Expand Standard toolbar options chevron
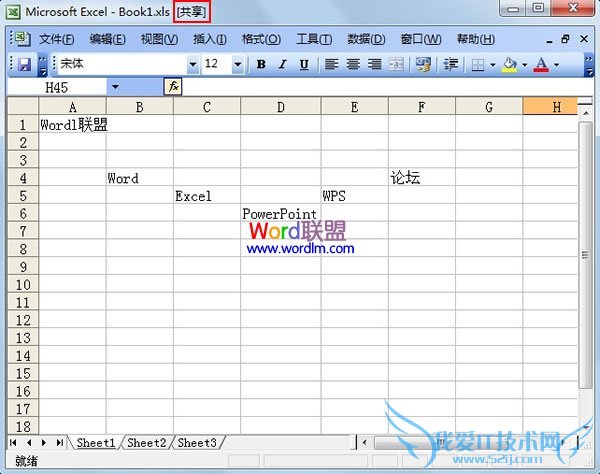 click(43, 65)
